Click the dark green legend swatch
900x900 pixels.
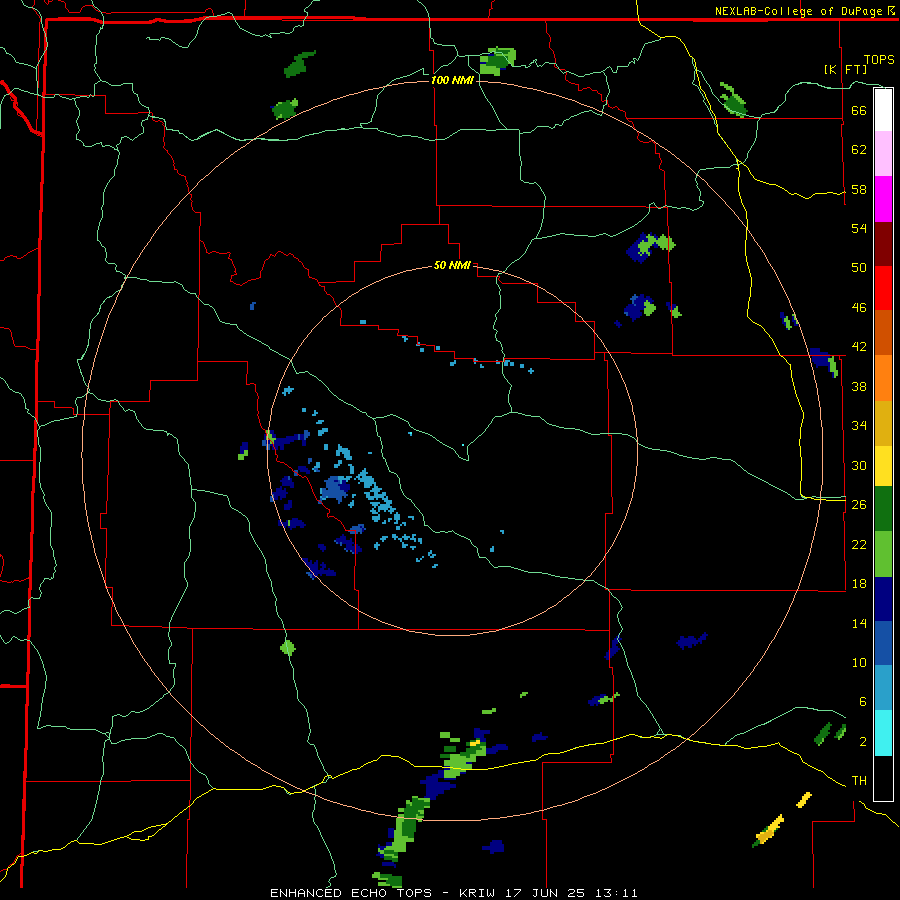pos(883,509)
